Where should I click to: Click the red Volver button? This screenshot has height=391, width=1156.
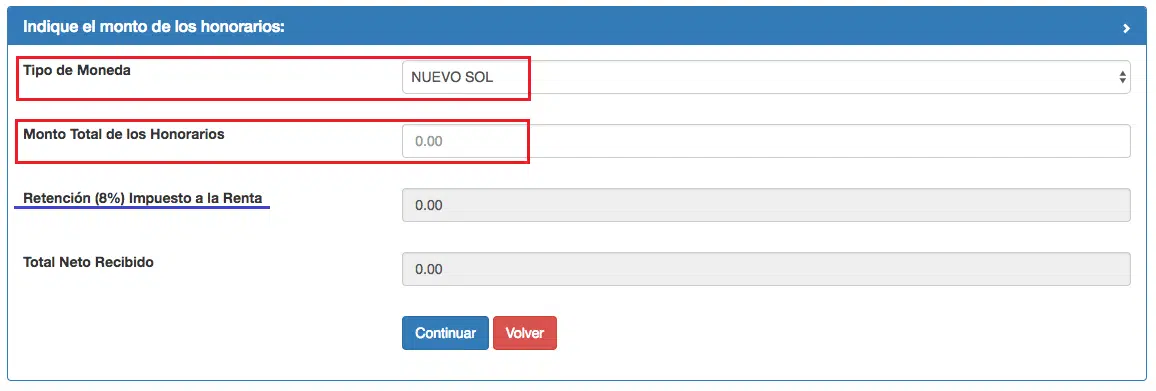click(525, 333)
